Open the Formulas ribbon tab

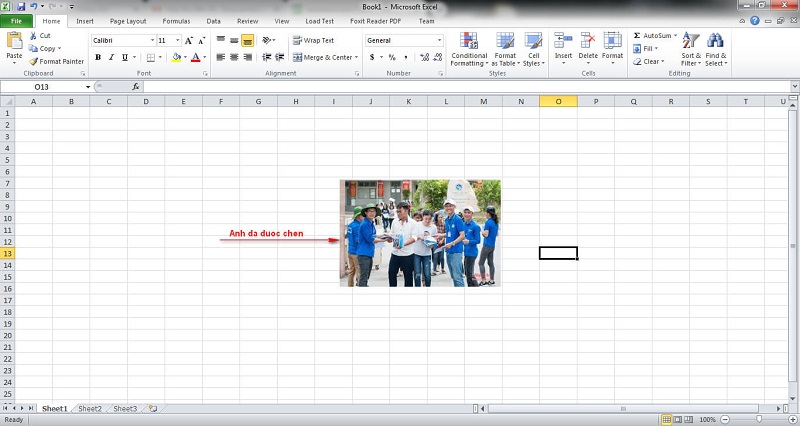point(176,20)
